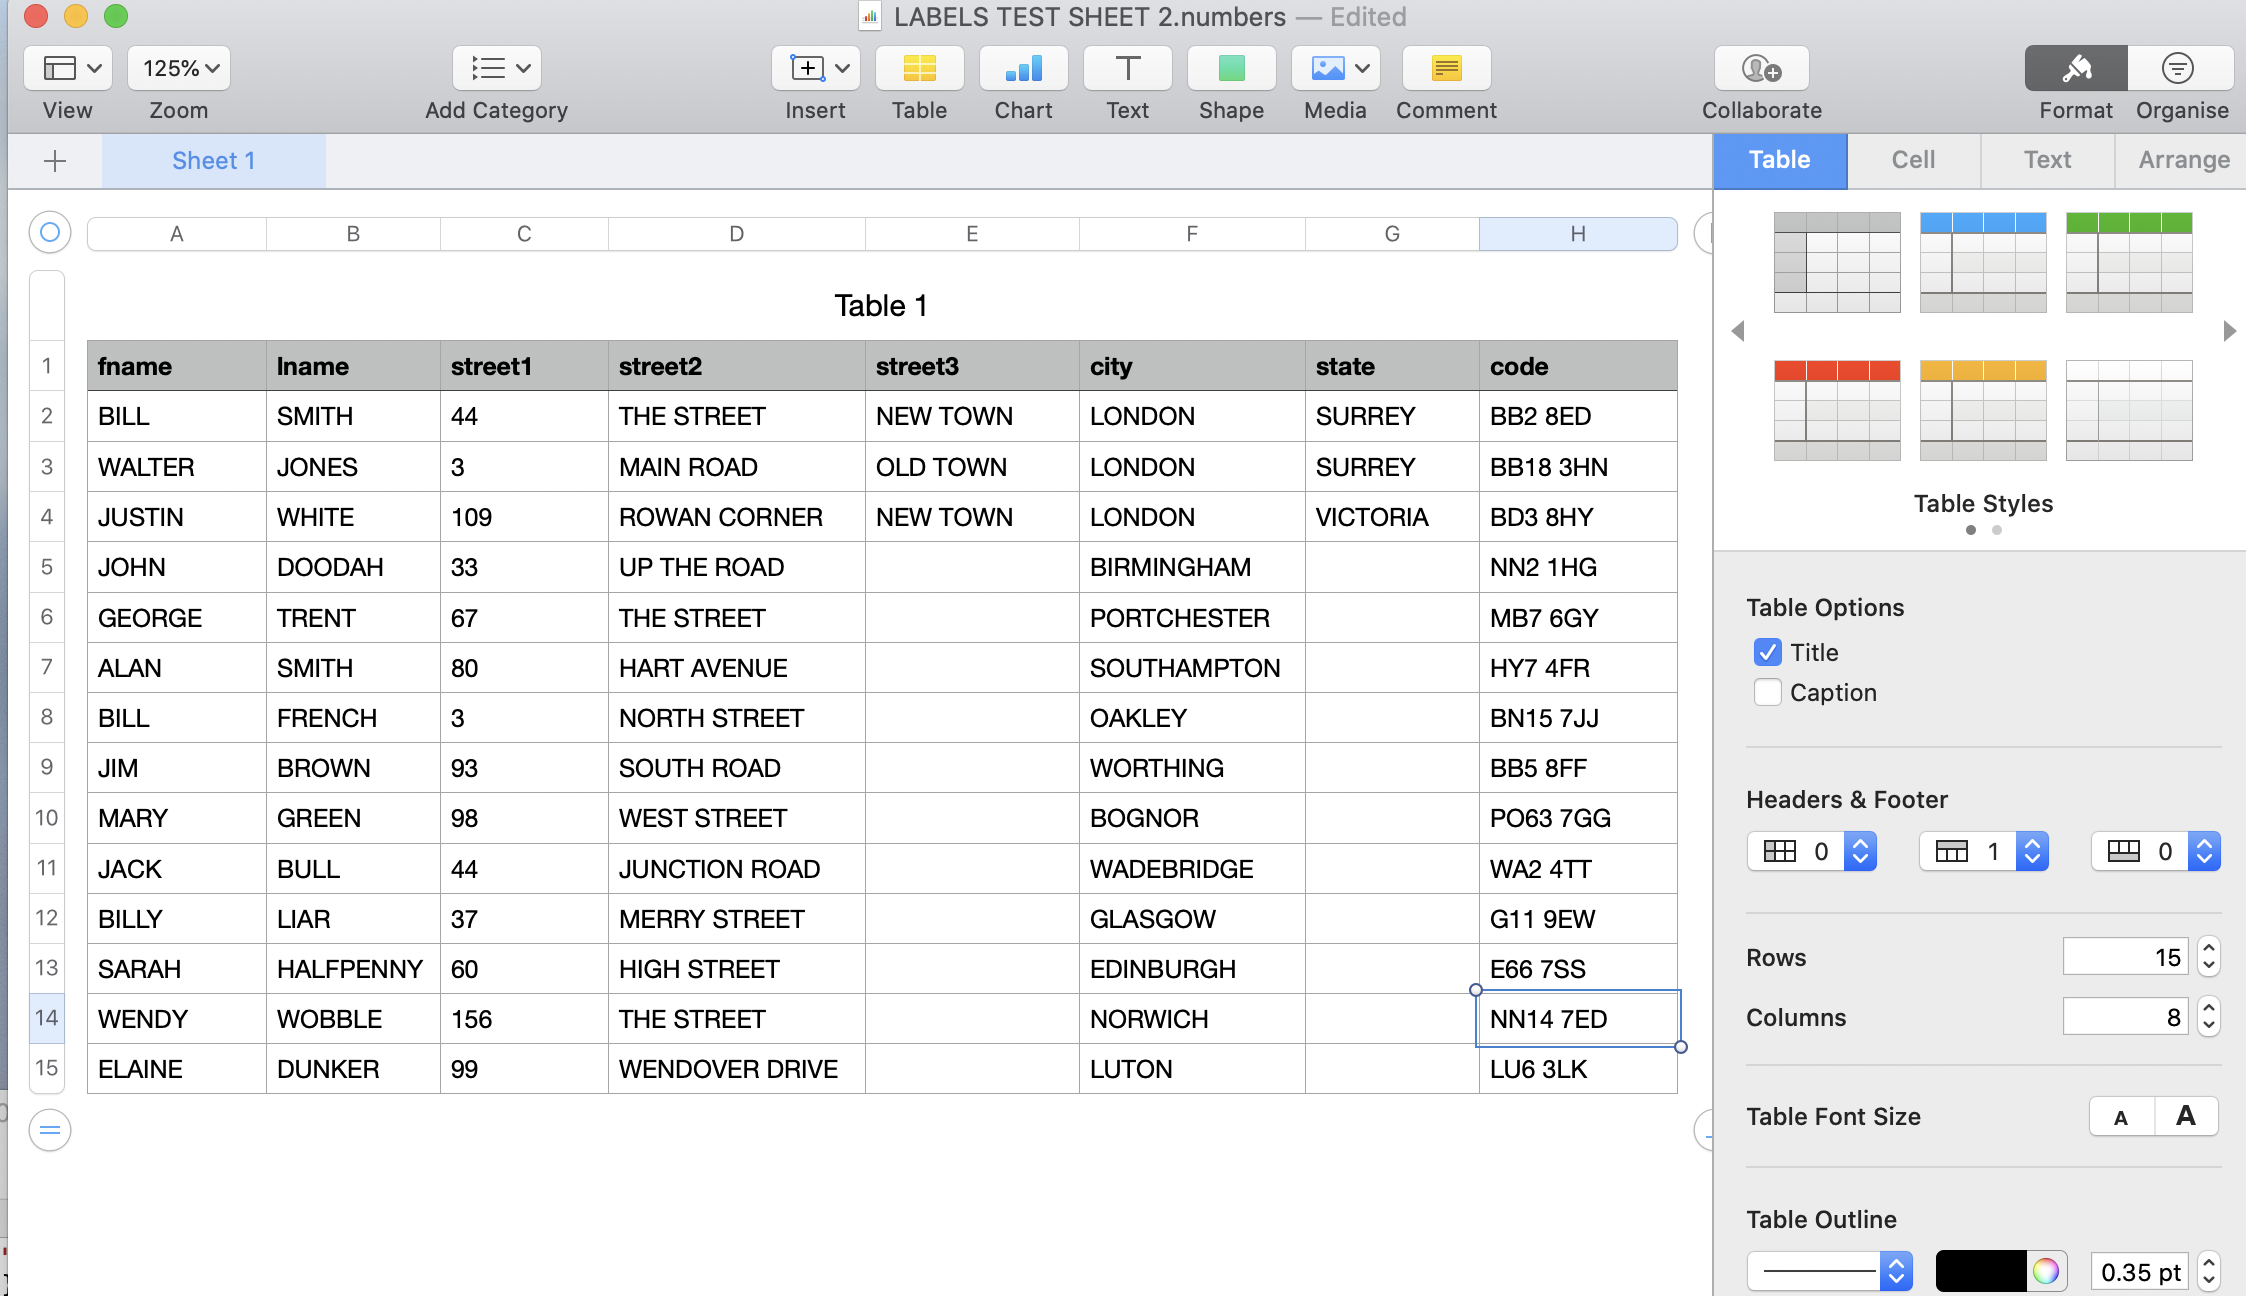2246x1296 pixels.
Task: Decrease table font size with small A
Action: click(2121, 1117)
